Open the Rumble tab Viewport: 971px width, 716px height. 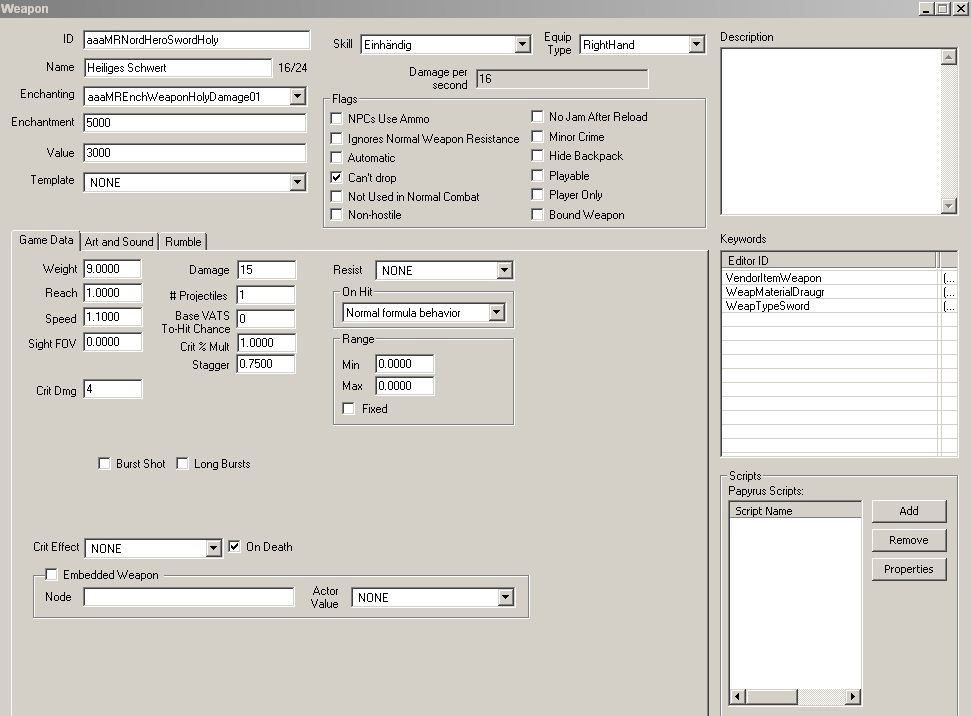tap(183, 241)
